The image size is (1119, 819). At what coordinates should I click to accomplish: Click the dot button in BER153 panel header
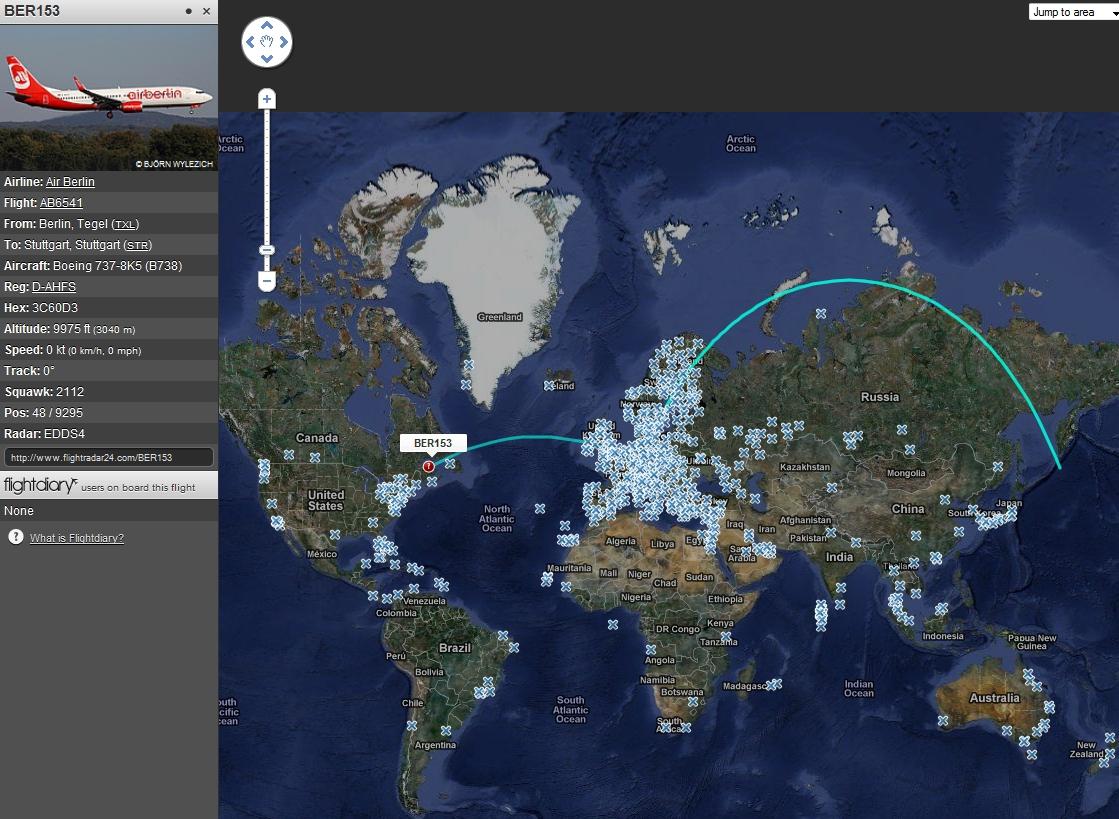[188, 11]
